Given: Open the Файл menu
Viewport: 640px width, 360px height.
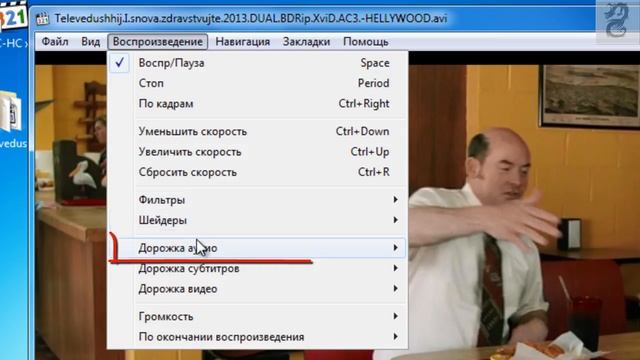Looking at the screenshot, I should pos(55,42).
